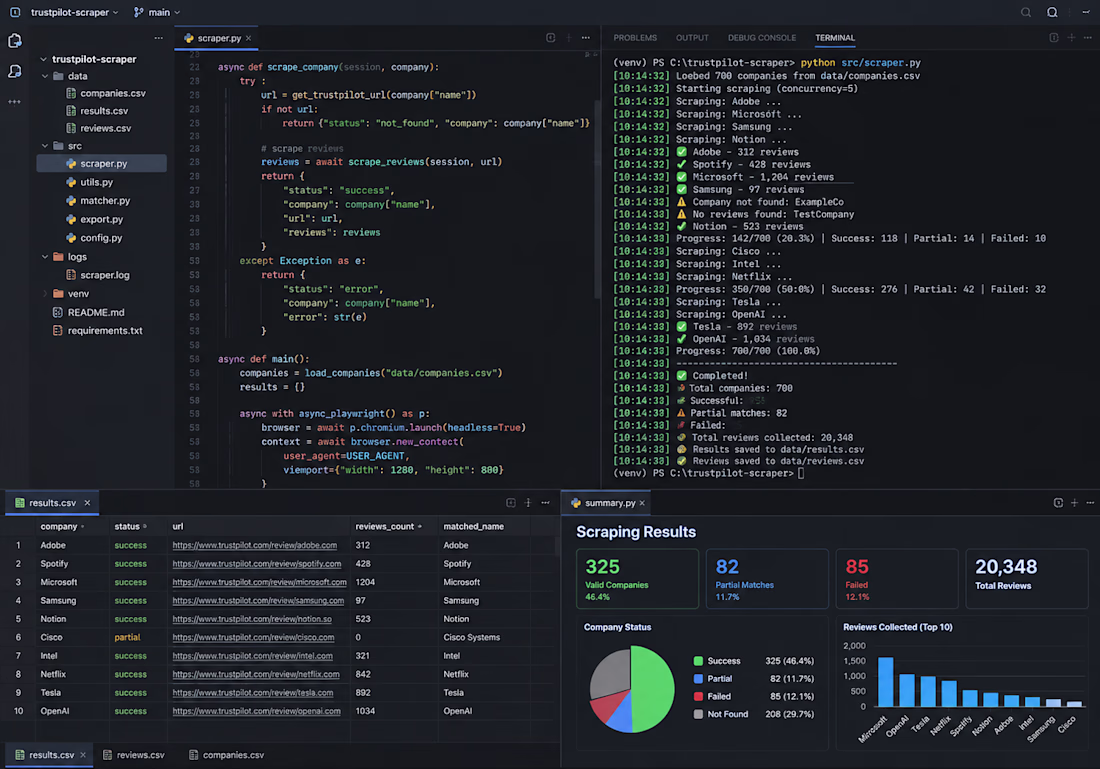The image size is (1100, 769).
Task: Switch to the PROBLEMS tab
Action: tap(635, 38)
